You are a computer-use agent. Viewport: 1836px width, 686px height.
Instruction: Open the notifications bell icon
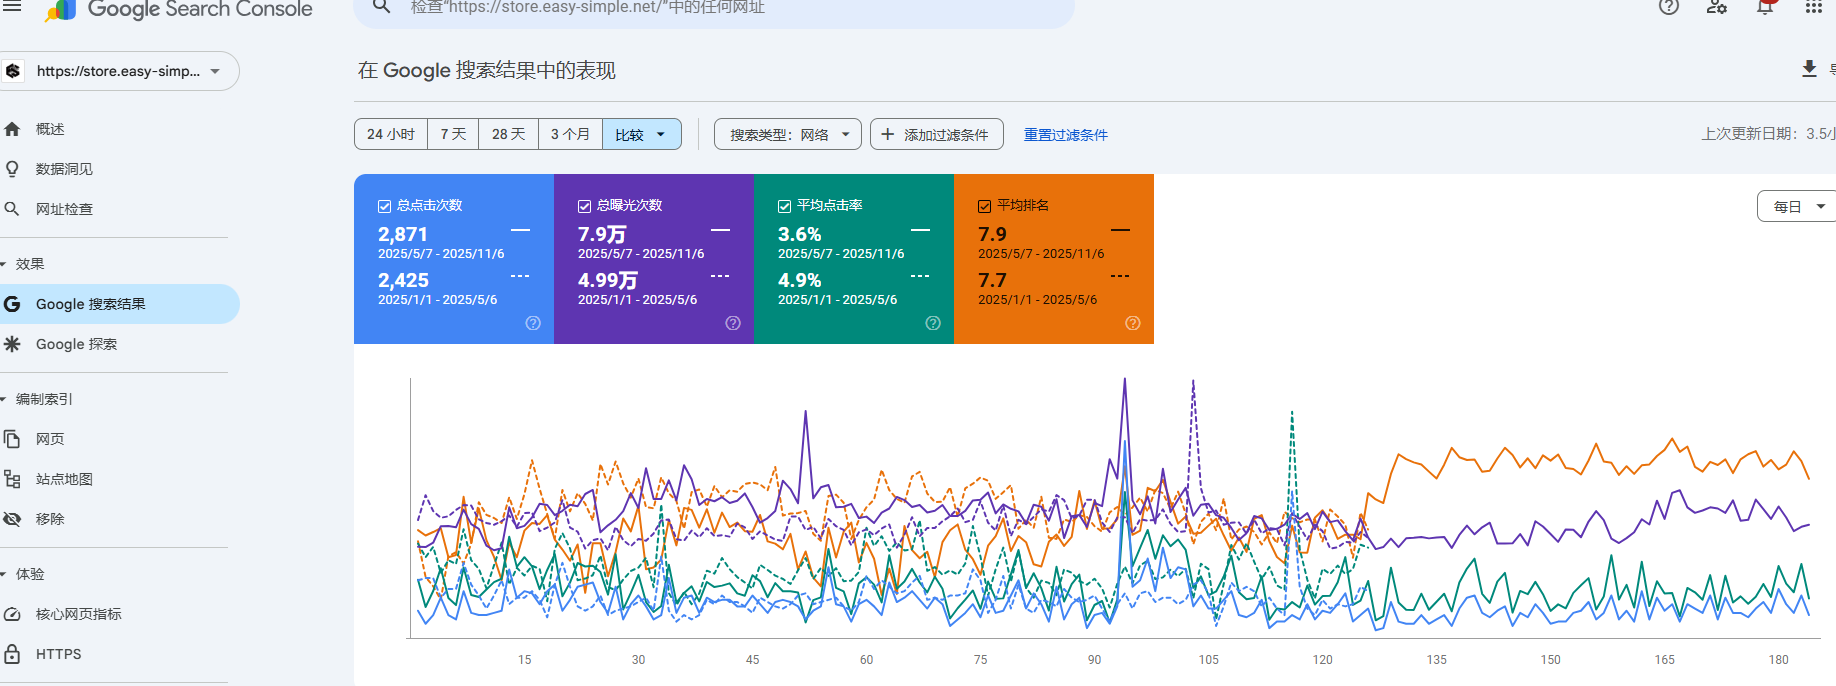tap(1765, 7)
